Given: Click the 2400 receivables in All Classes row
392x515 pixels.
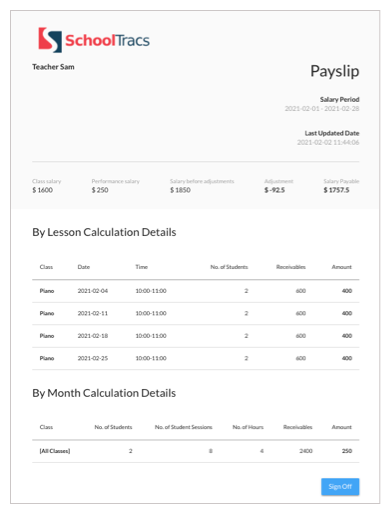Looking at the screenshot, I should pos(306,451).
